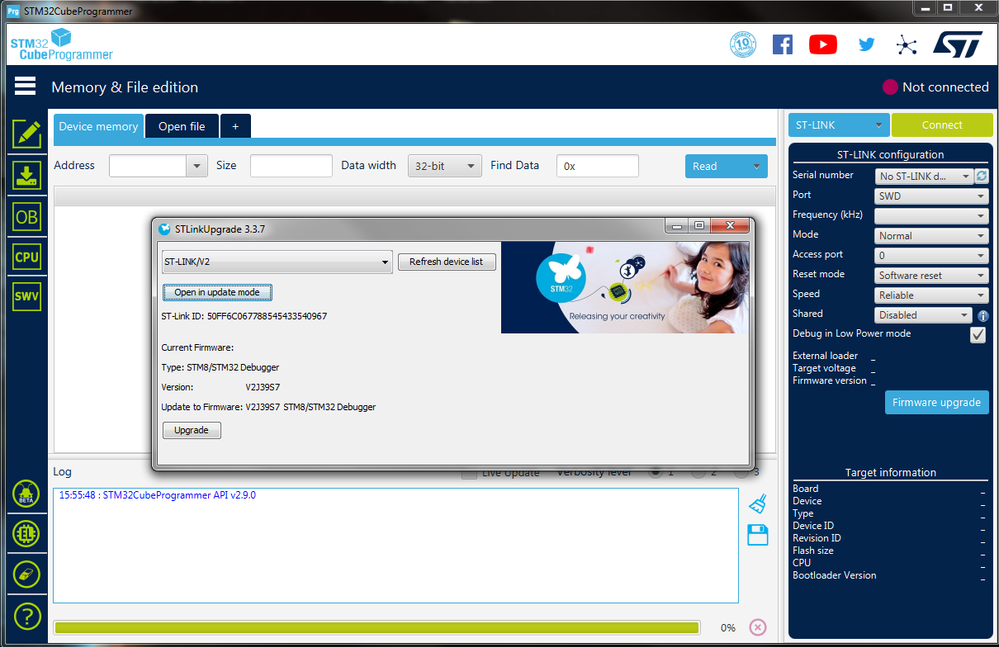Screen dimensions: 999x647
Task: Click the Firmware upgrade button
Action: click(x=937, y=402)
